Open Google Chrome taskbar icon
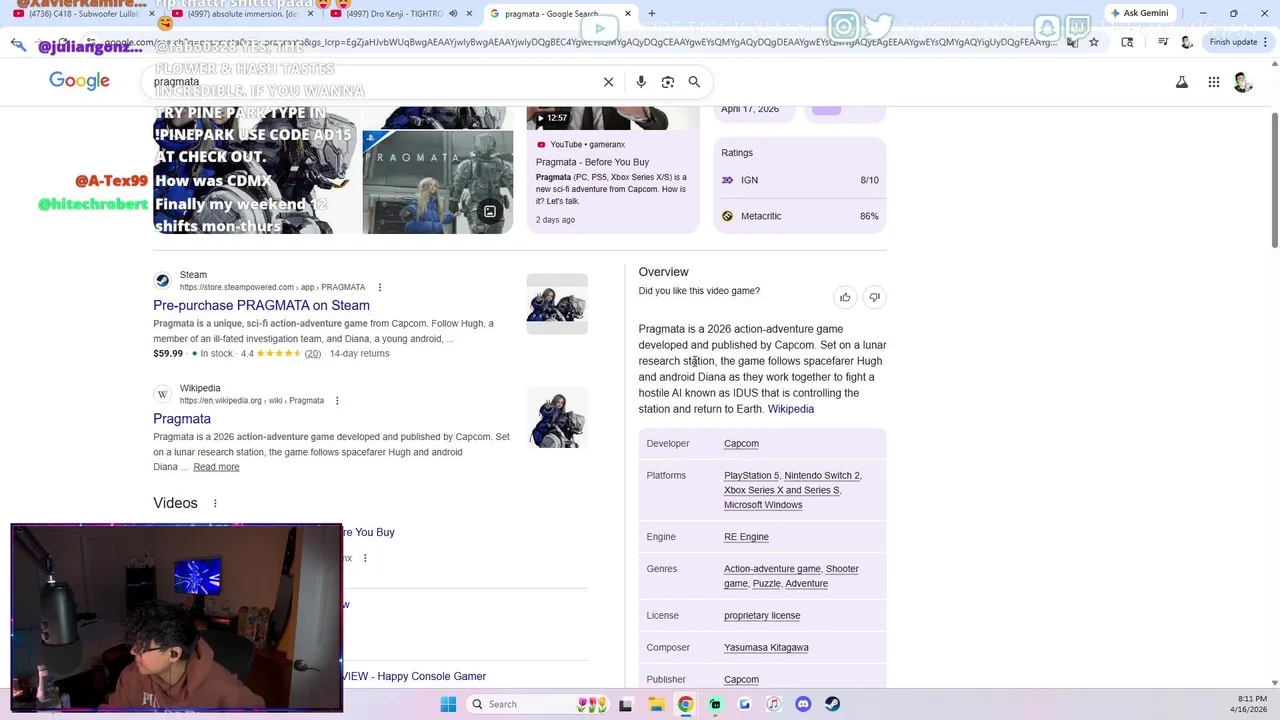 685,704
